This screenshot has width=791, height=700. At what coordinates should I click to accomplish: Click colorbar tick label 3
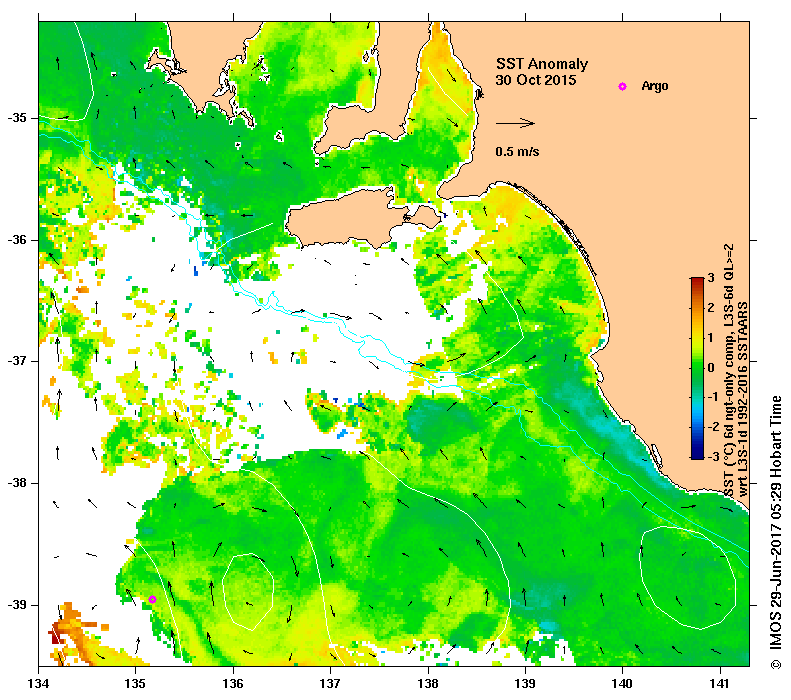(x=711, y=278)
